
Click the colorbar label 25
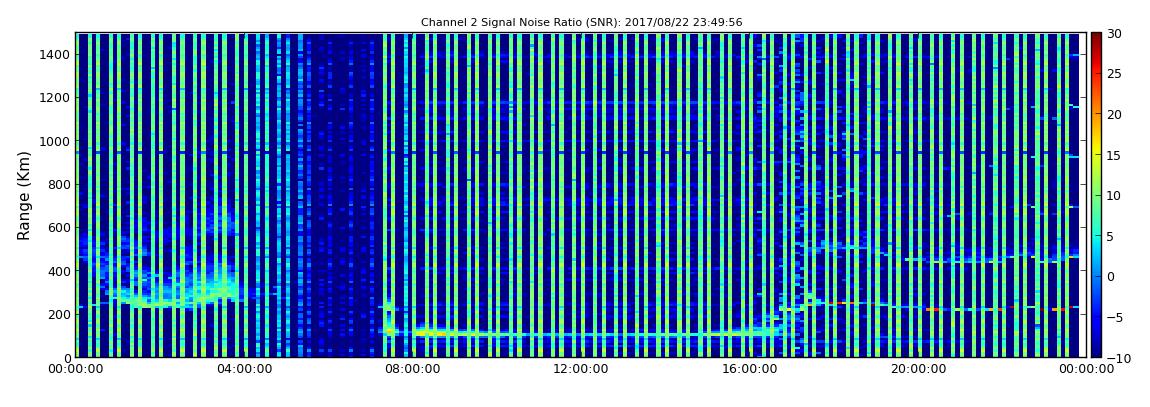coord(1115,74)
